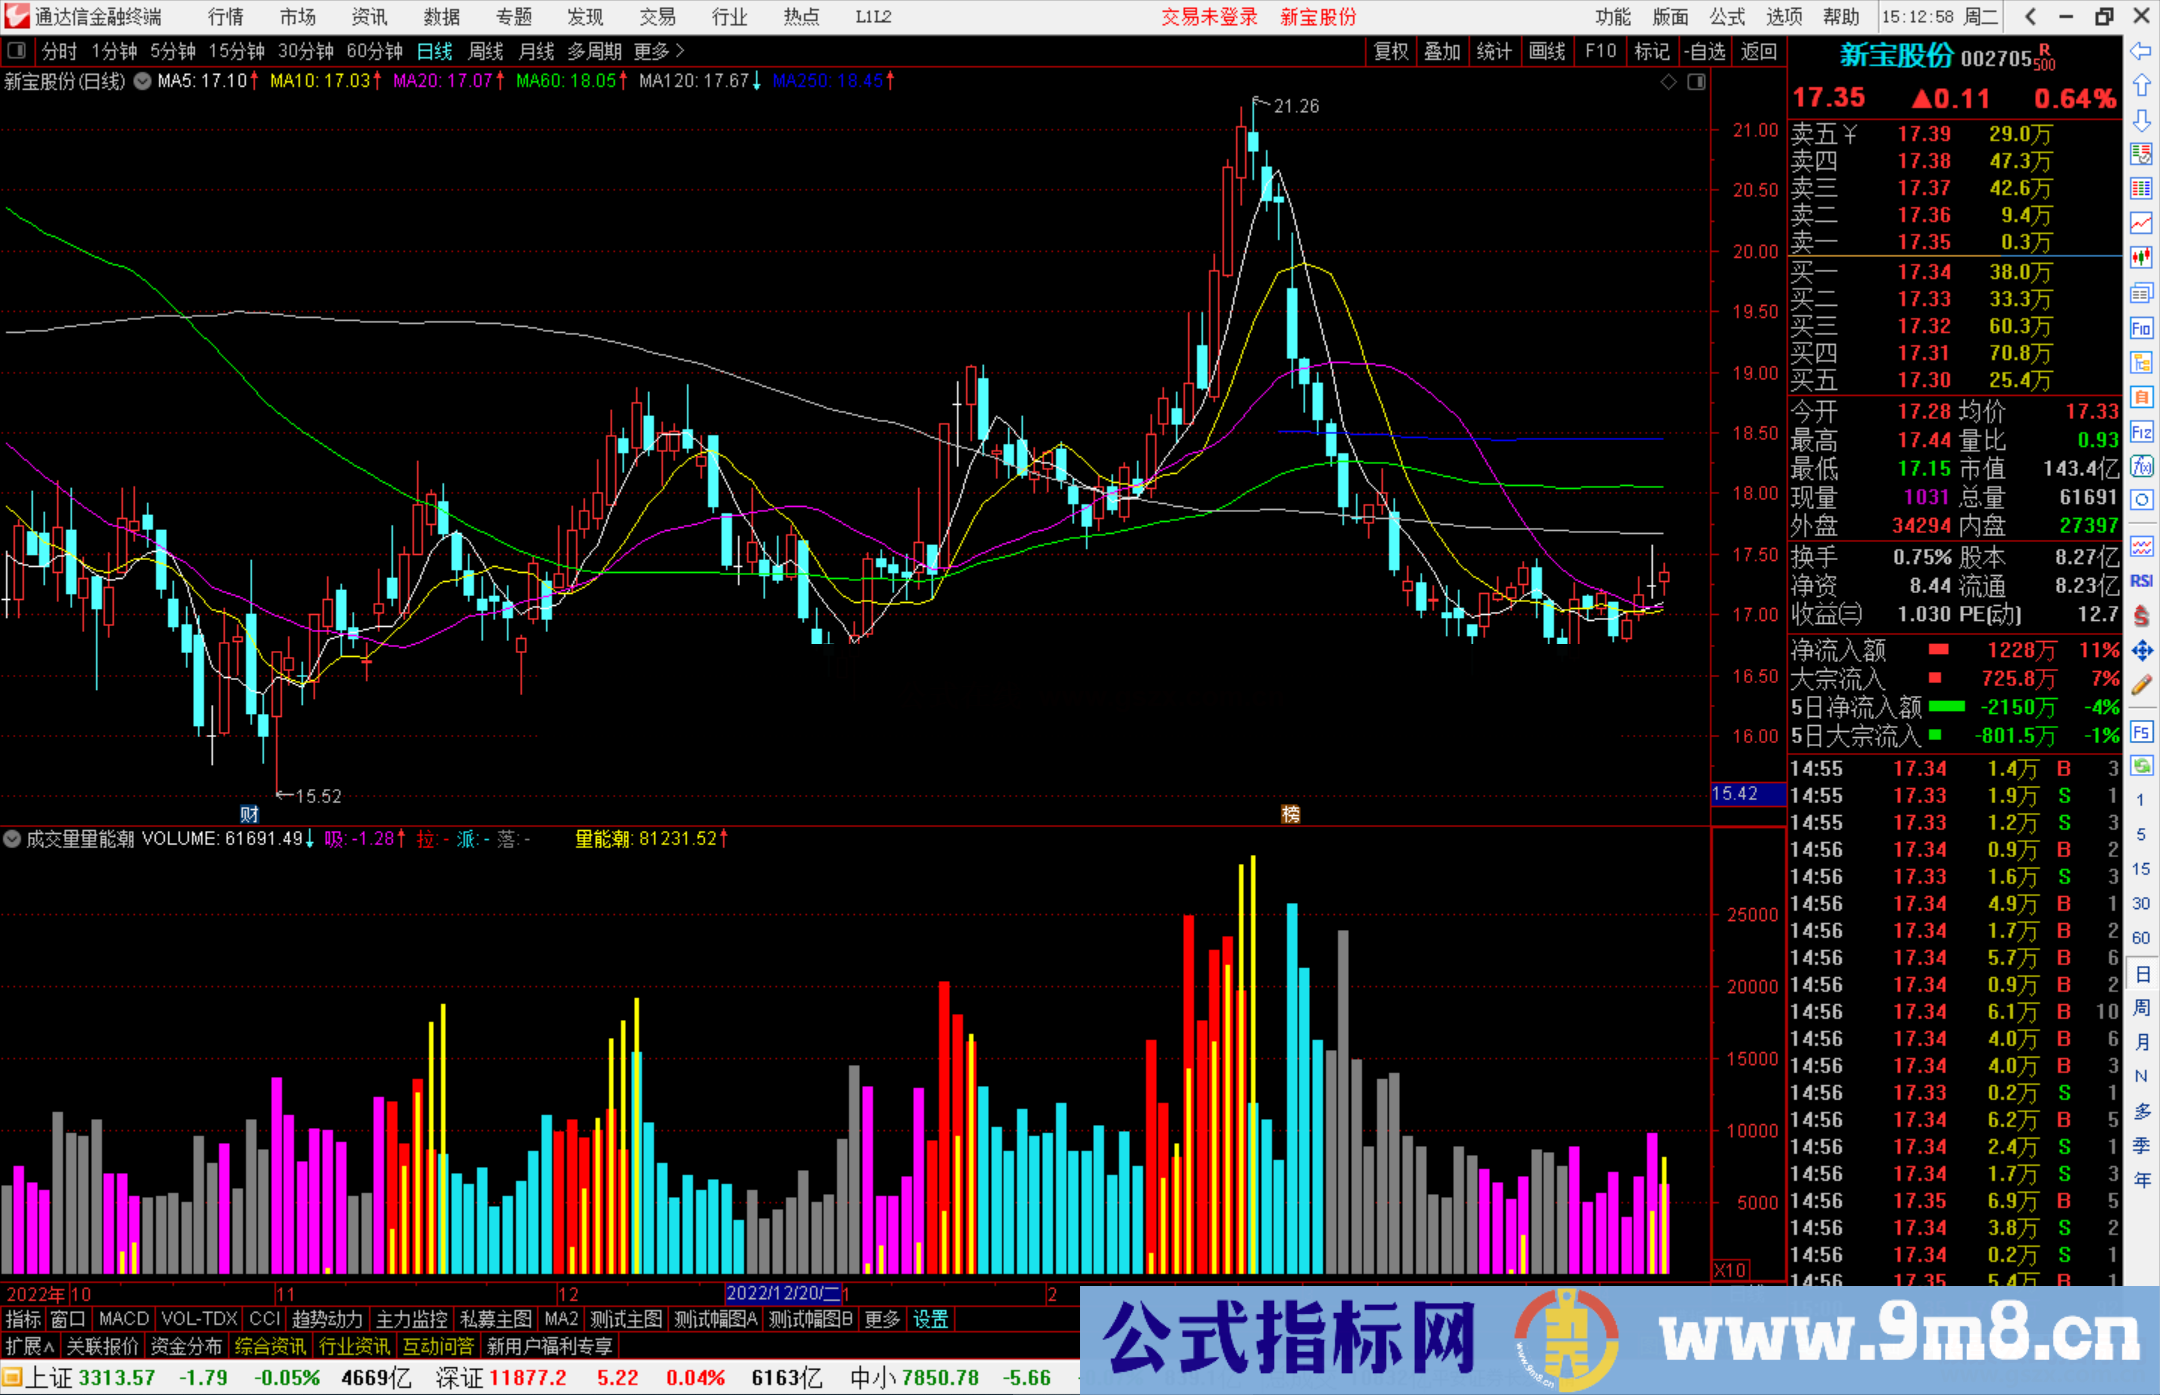Toggle the chart panel layout icon top right

(1697, 82)
